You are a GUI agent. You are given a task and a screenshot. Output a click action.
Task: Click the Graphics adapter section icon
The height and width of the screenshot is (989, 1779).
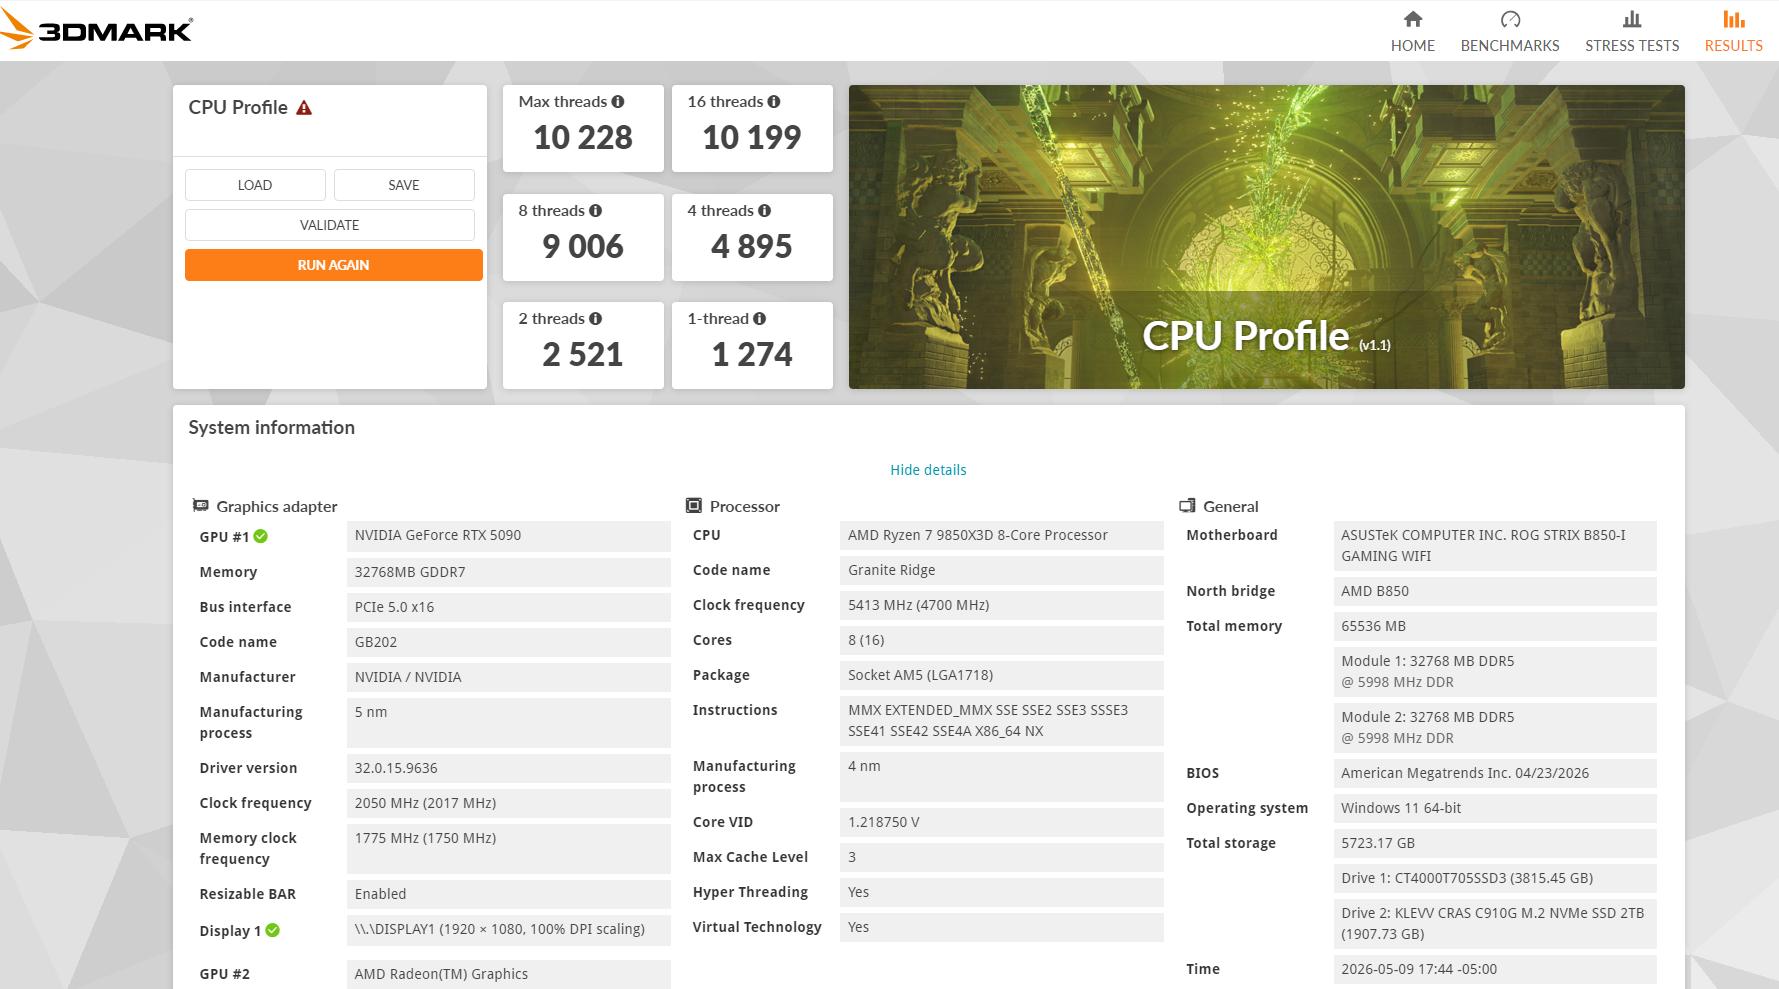tap(201, 506)
